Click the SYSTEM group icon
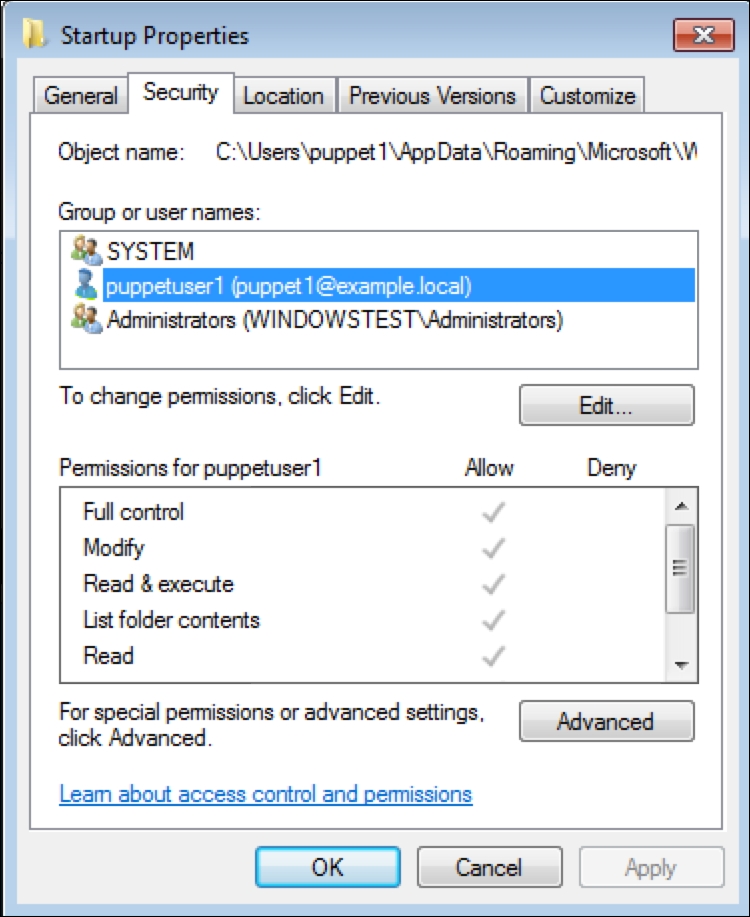This screenshot has height=917, width=750. 86,250
